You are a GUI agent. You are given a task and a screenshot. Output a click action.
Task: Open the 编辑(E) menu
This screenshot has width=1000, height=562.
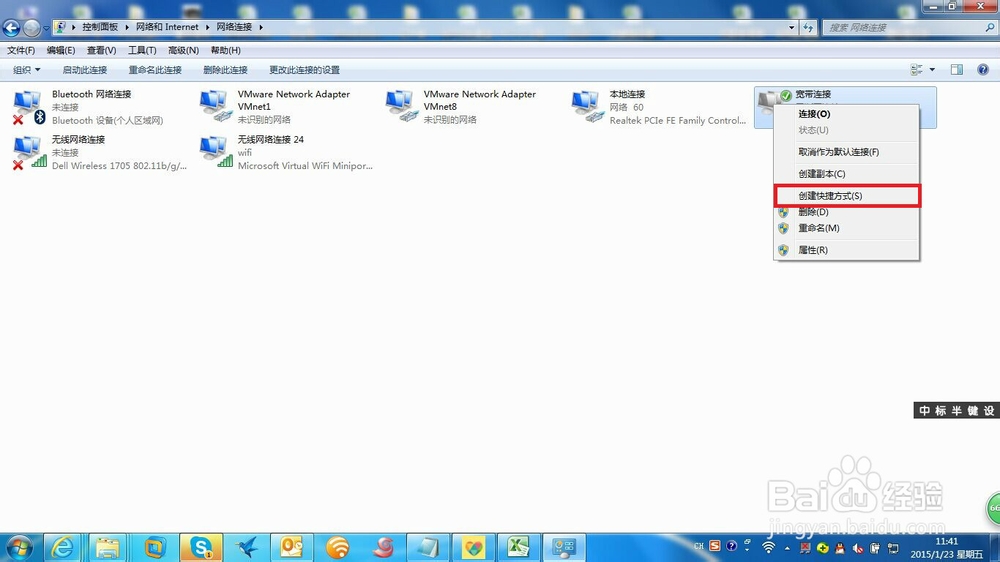(61, 50)
